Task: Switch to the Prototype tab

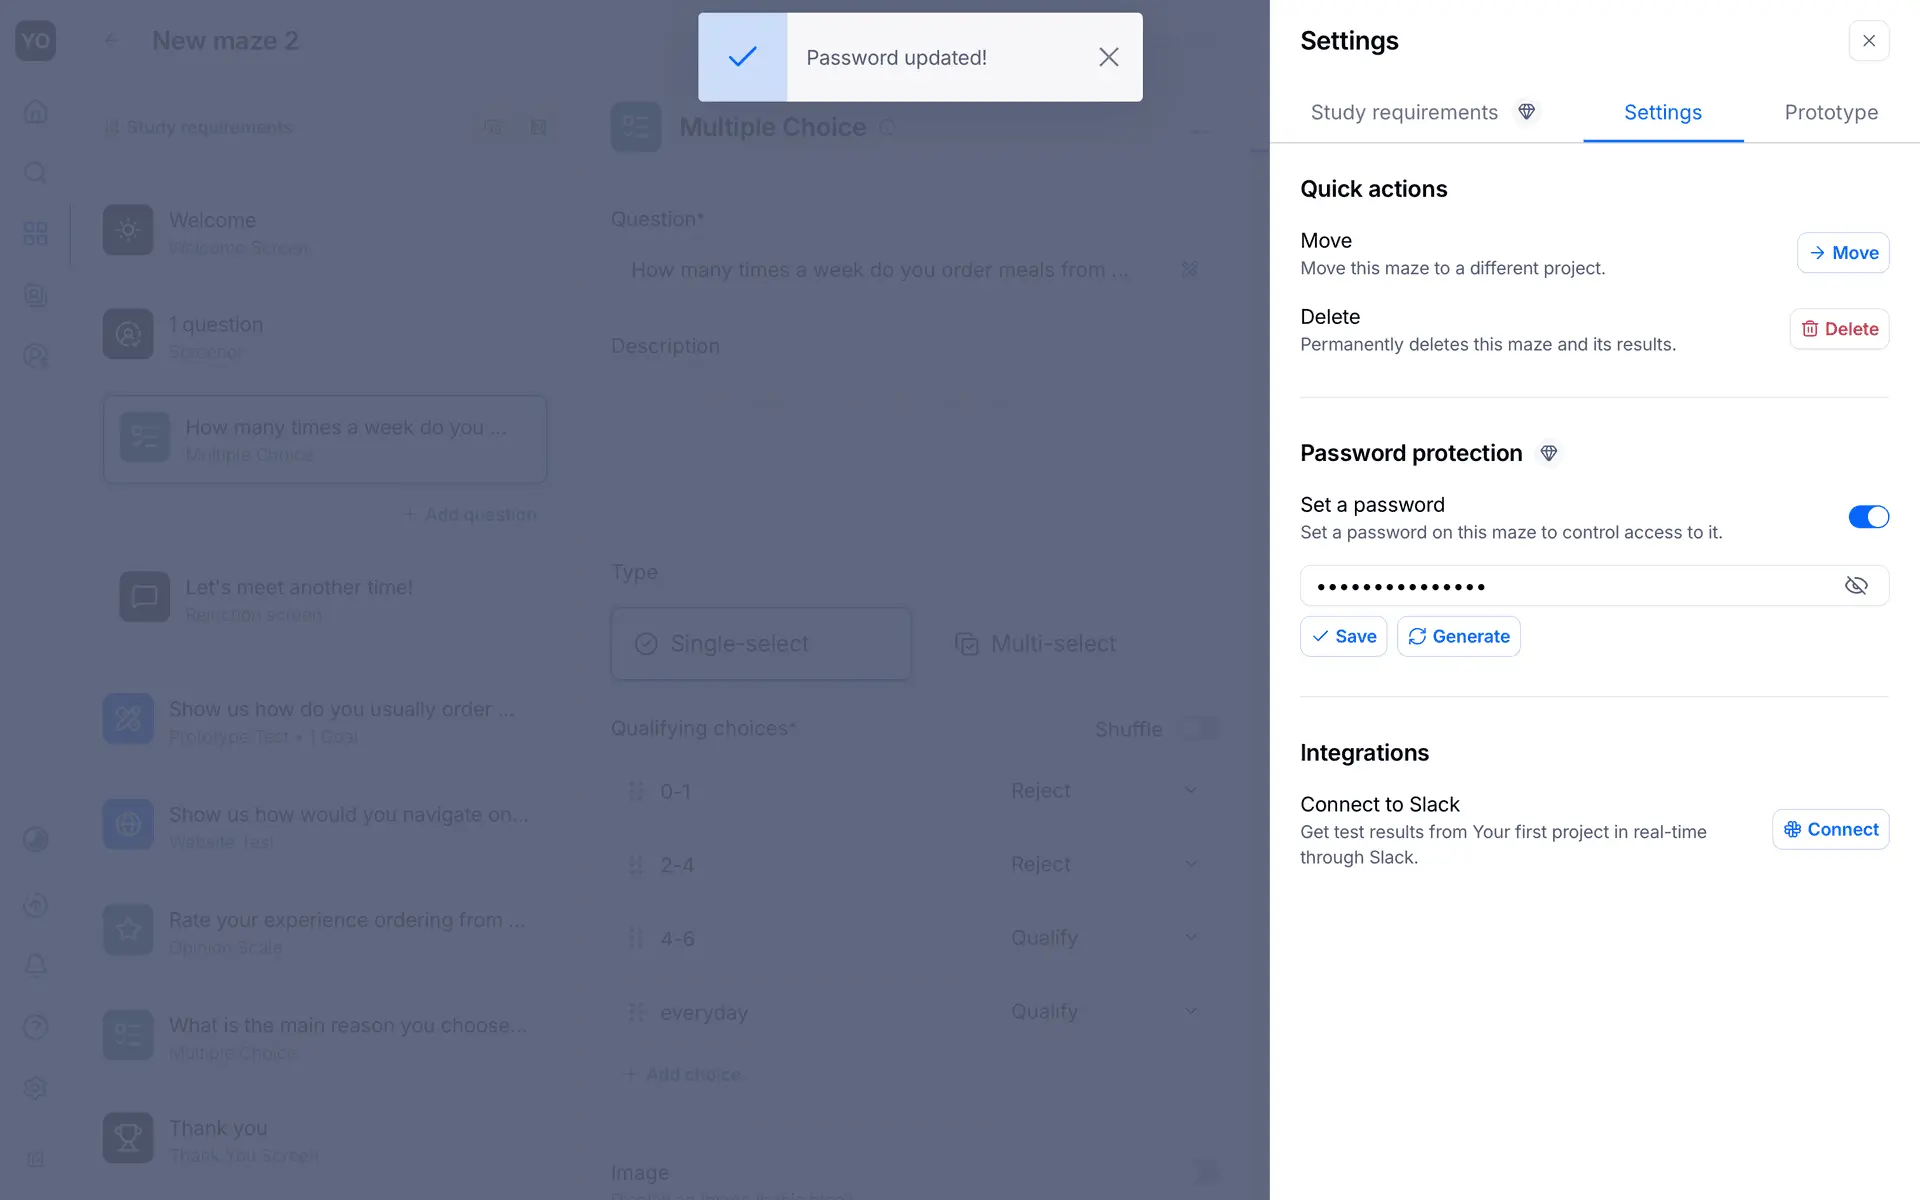Action: tap(1830, 113)
